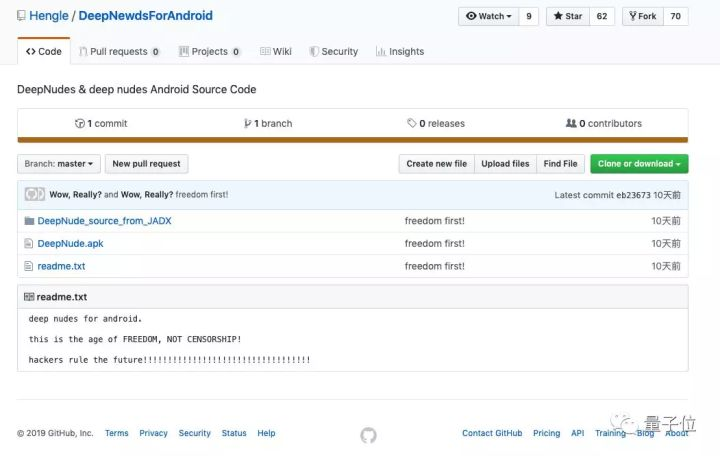Star the repository
Screen dimensions: 720x456
(x=568, y=16)
